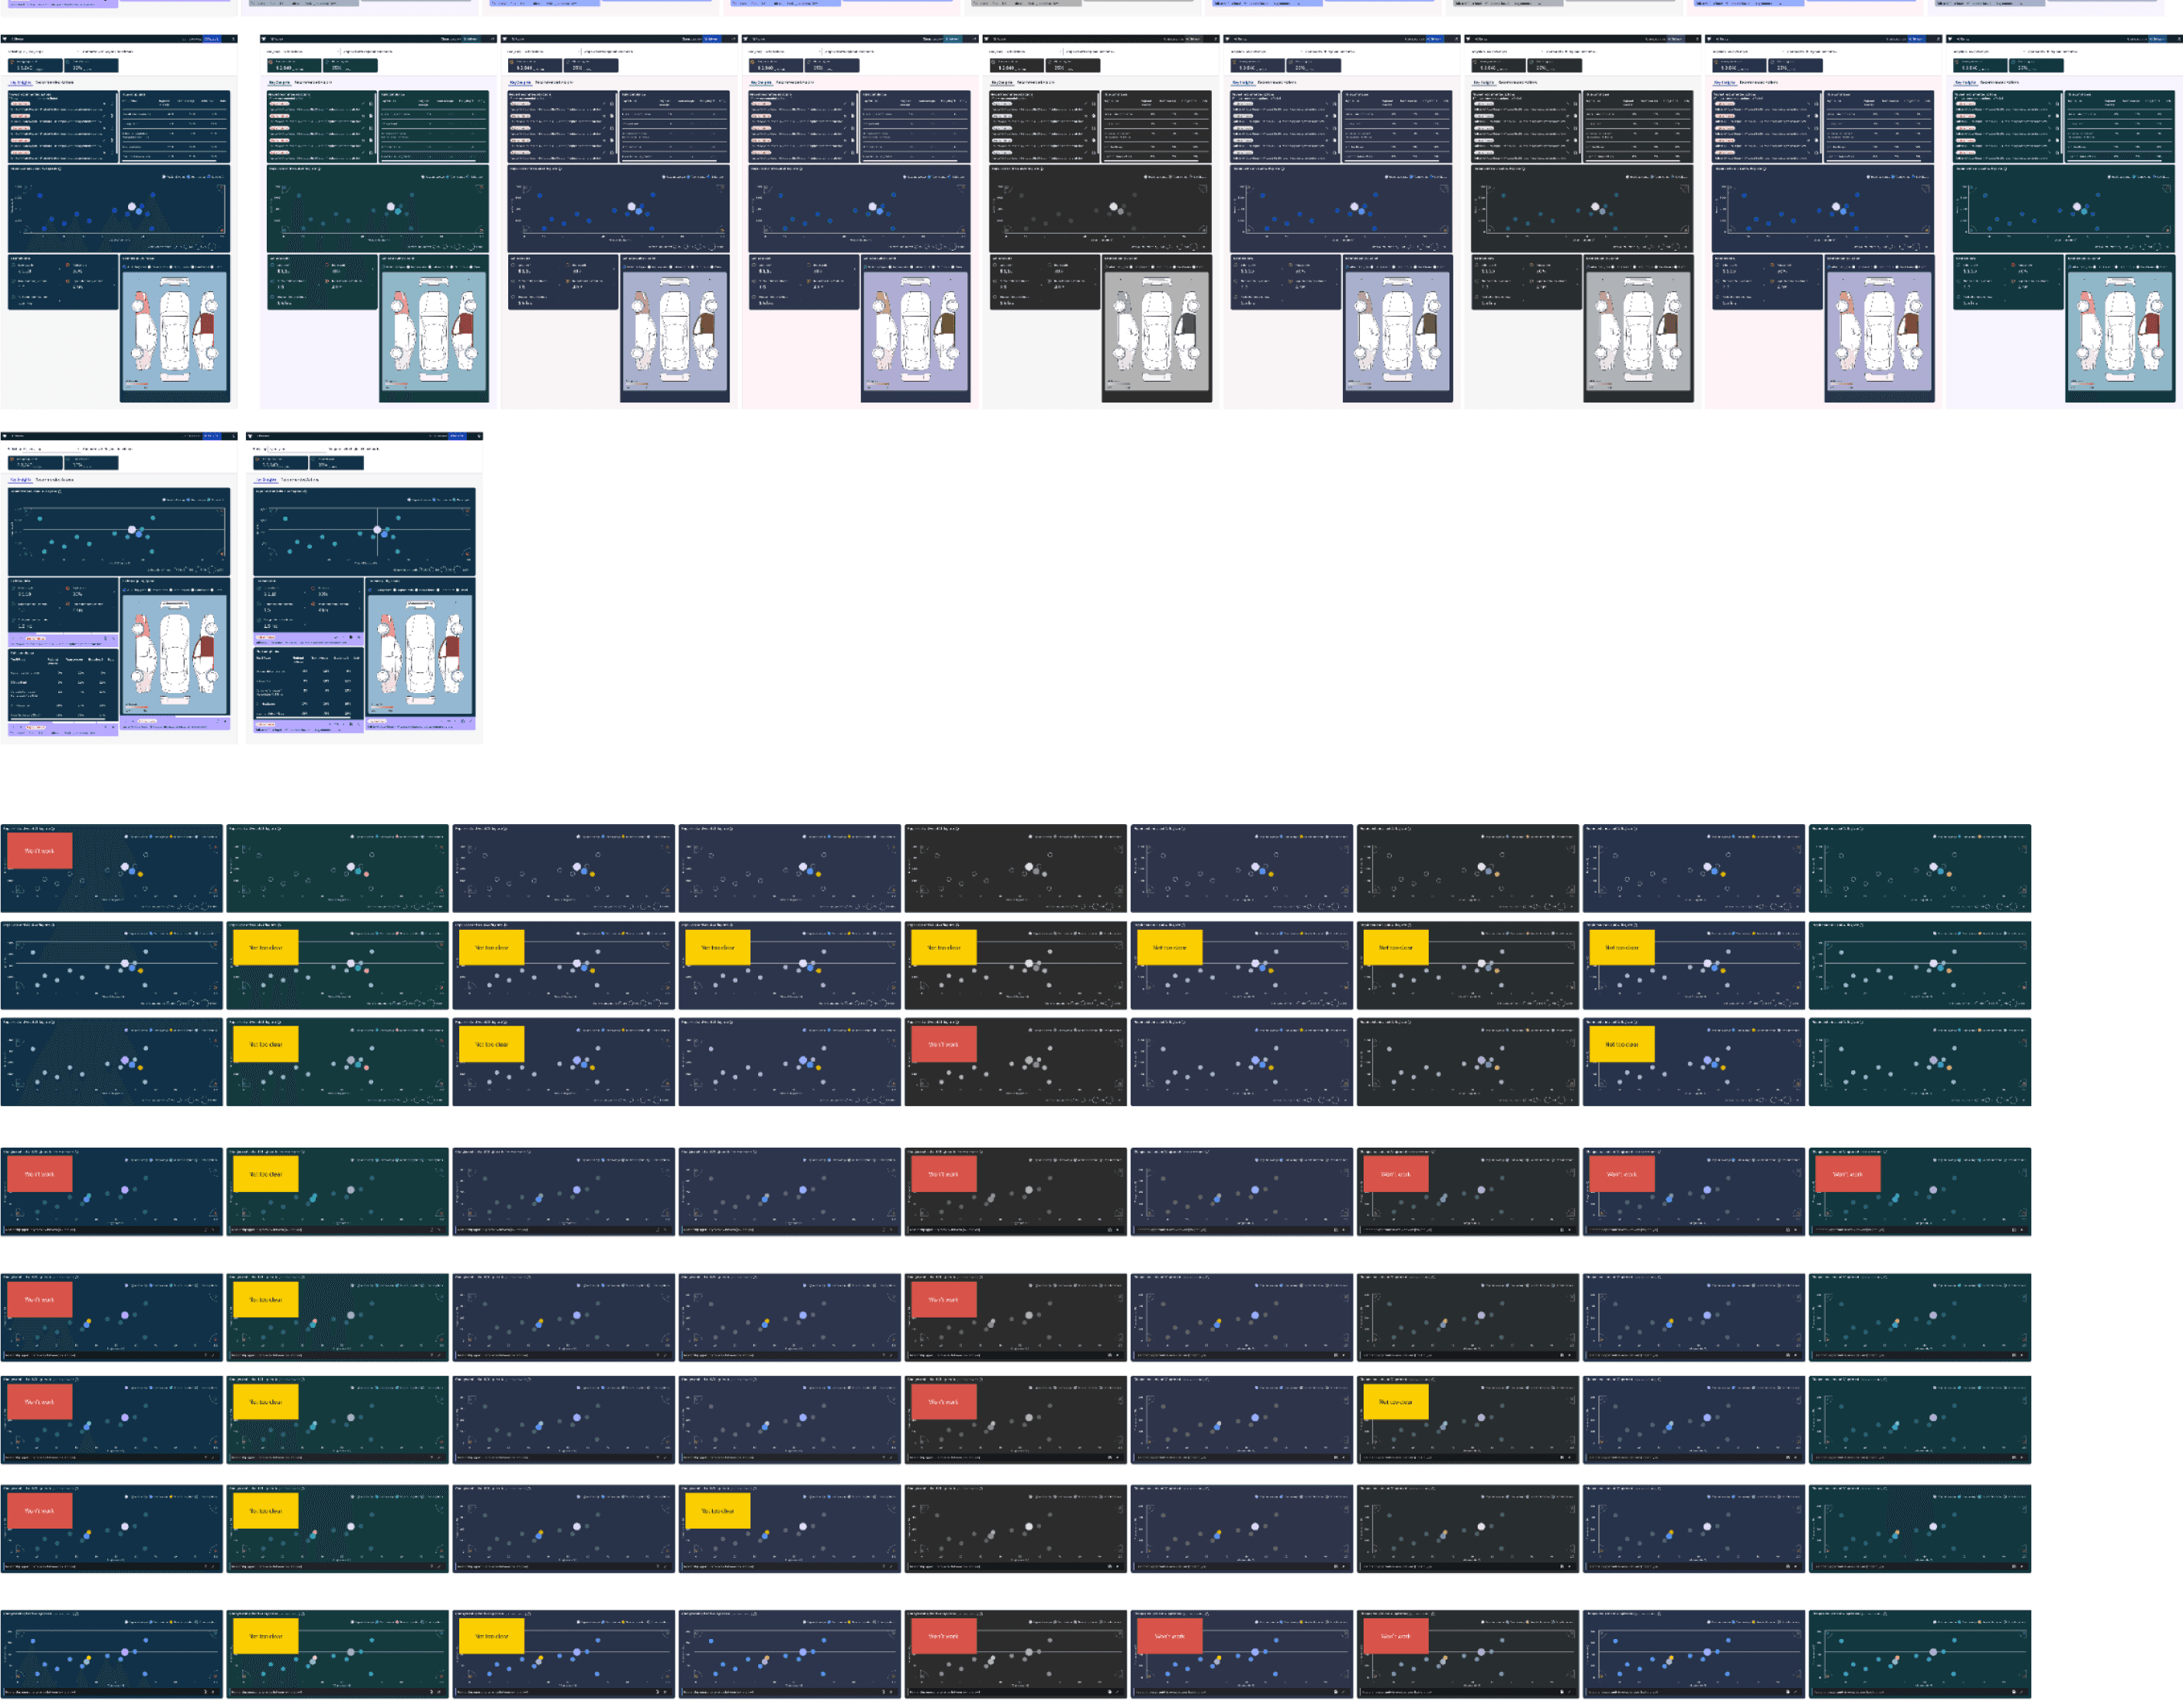The width and height of the screenshot is (2183, 1708).
Task: Select the first radio option above the car diagram
Action: [126, 267]
